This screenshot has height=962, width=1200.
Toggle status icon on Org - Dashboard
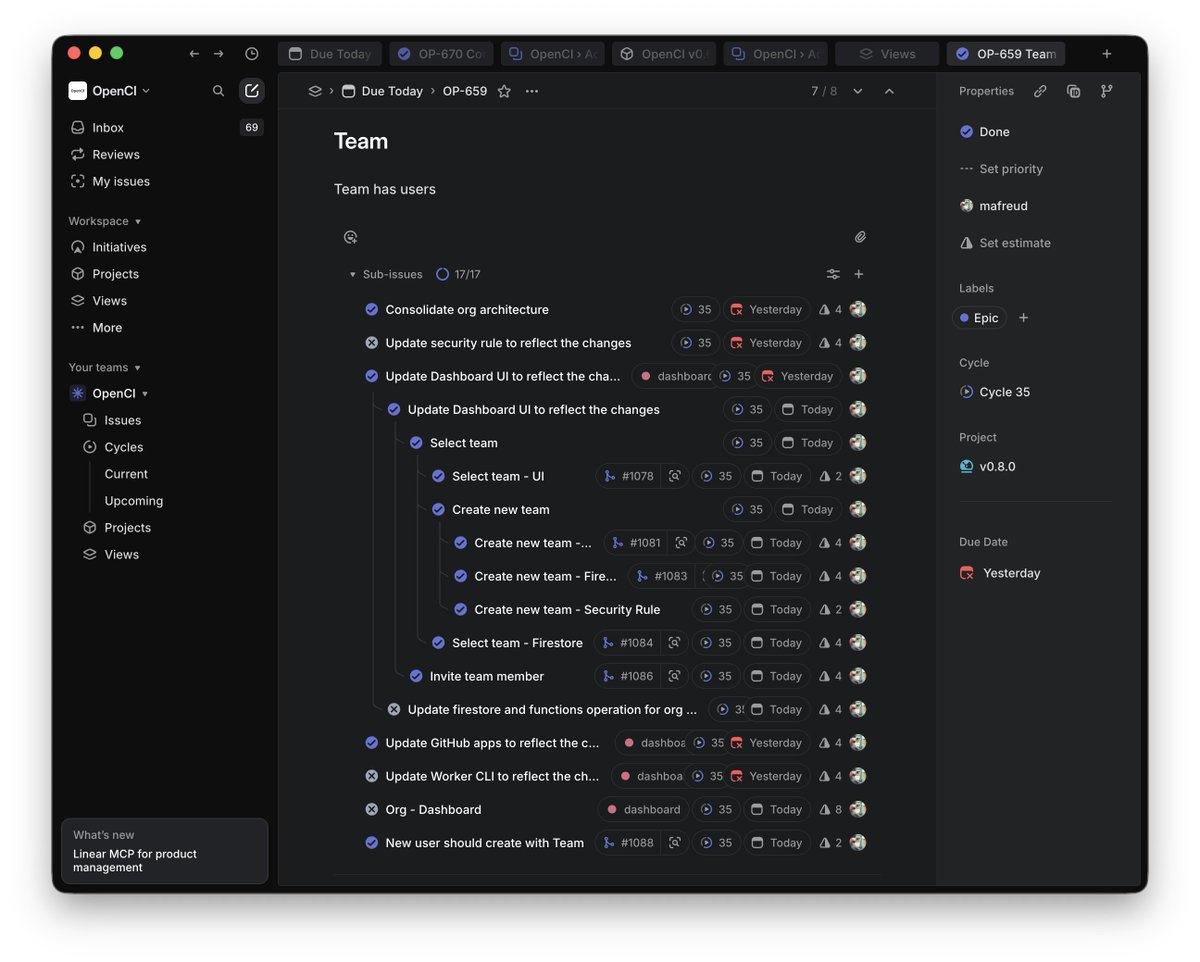tap(371, 809)
